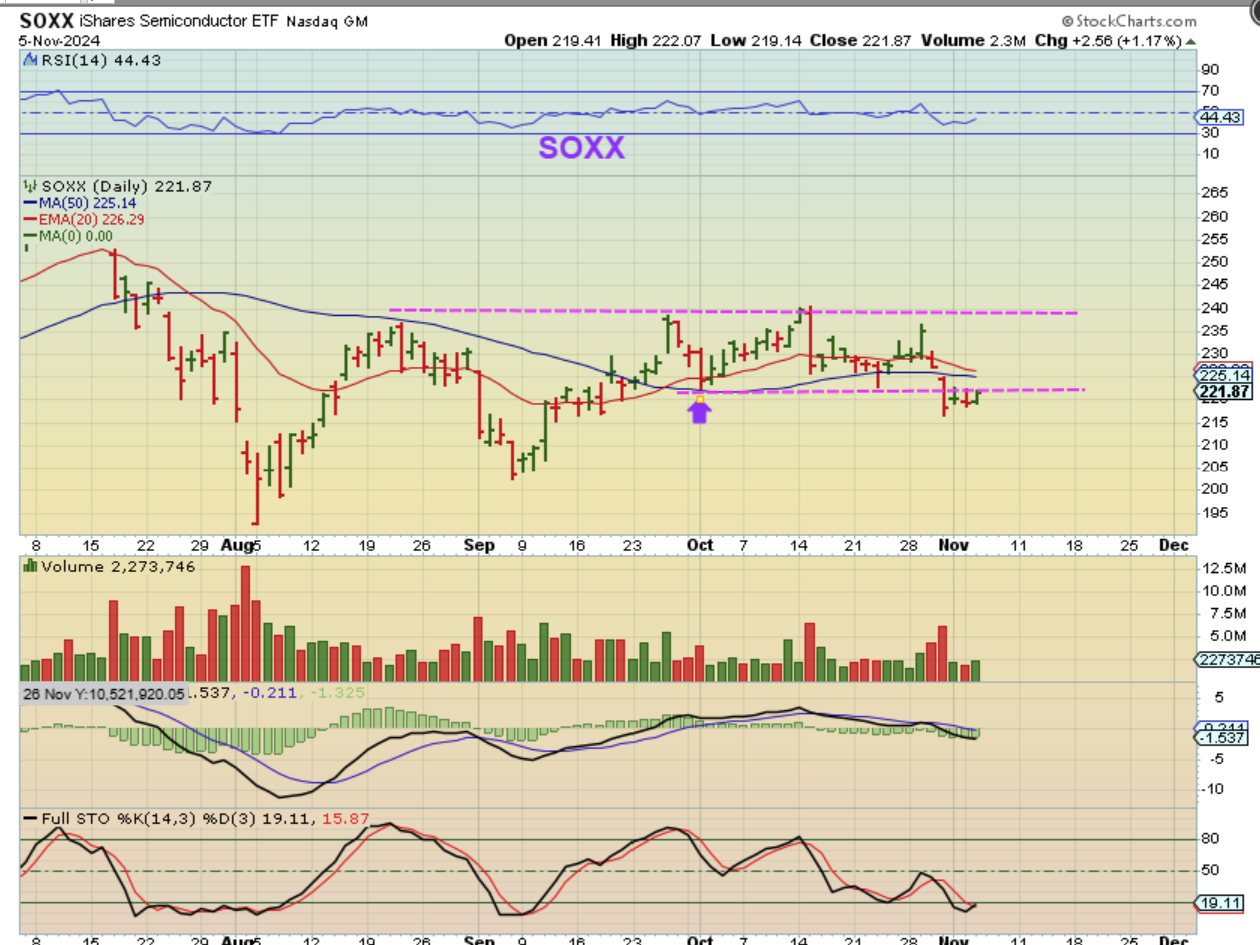Click the 90 RSI axis label
This screenshot has height=945, width=1260.
1210,69
